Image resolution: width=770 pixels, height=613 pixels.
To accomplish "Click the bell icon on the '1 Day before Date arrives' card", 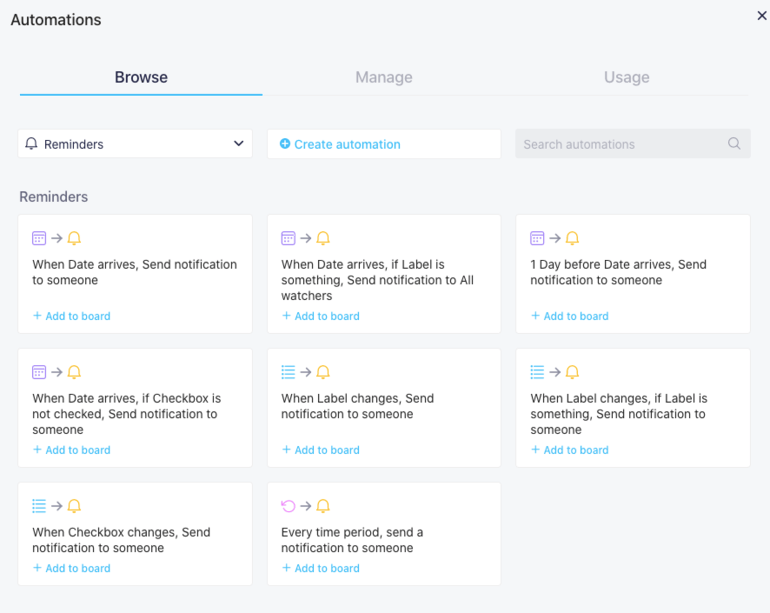I will (572, 238).
